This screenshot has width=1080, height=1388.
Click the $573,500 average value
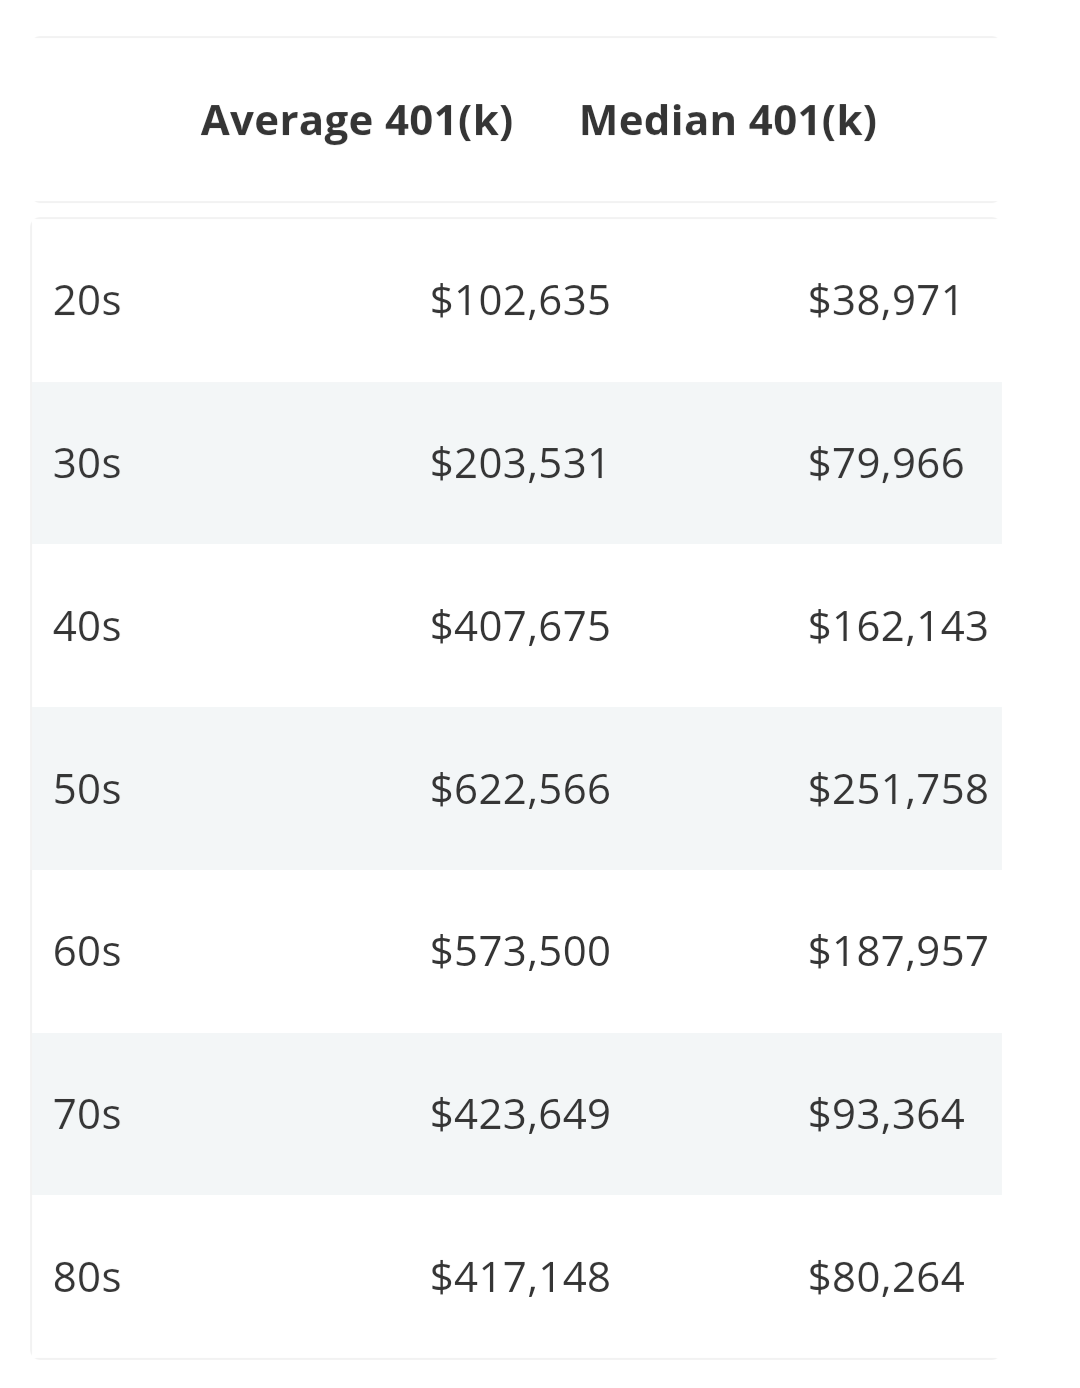click(x=520, y=952)
